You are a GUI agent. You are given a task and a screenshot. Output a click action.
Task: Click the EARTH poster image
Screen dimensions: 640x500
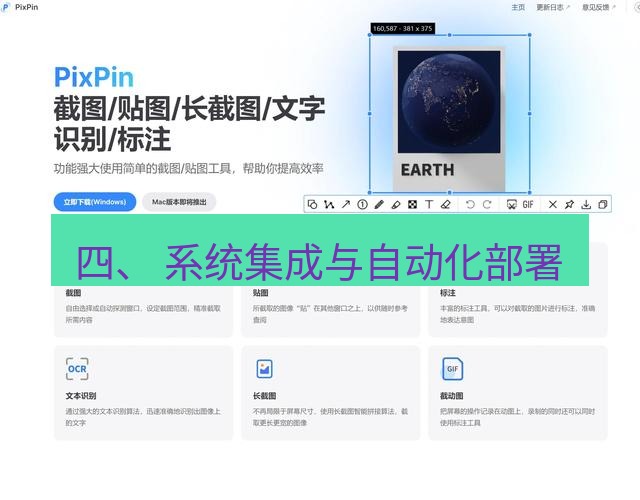(x=449, y=119)
